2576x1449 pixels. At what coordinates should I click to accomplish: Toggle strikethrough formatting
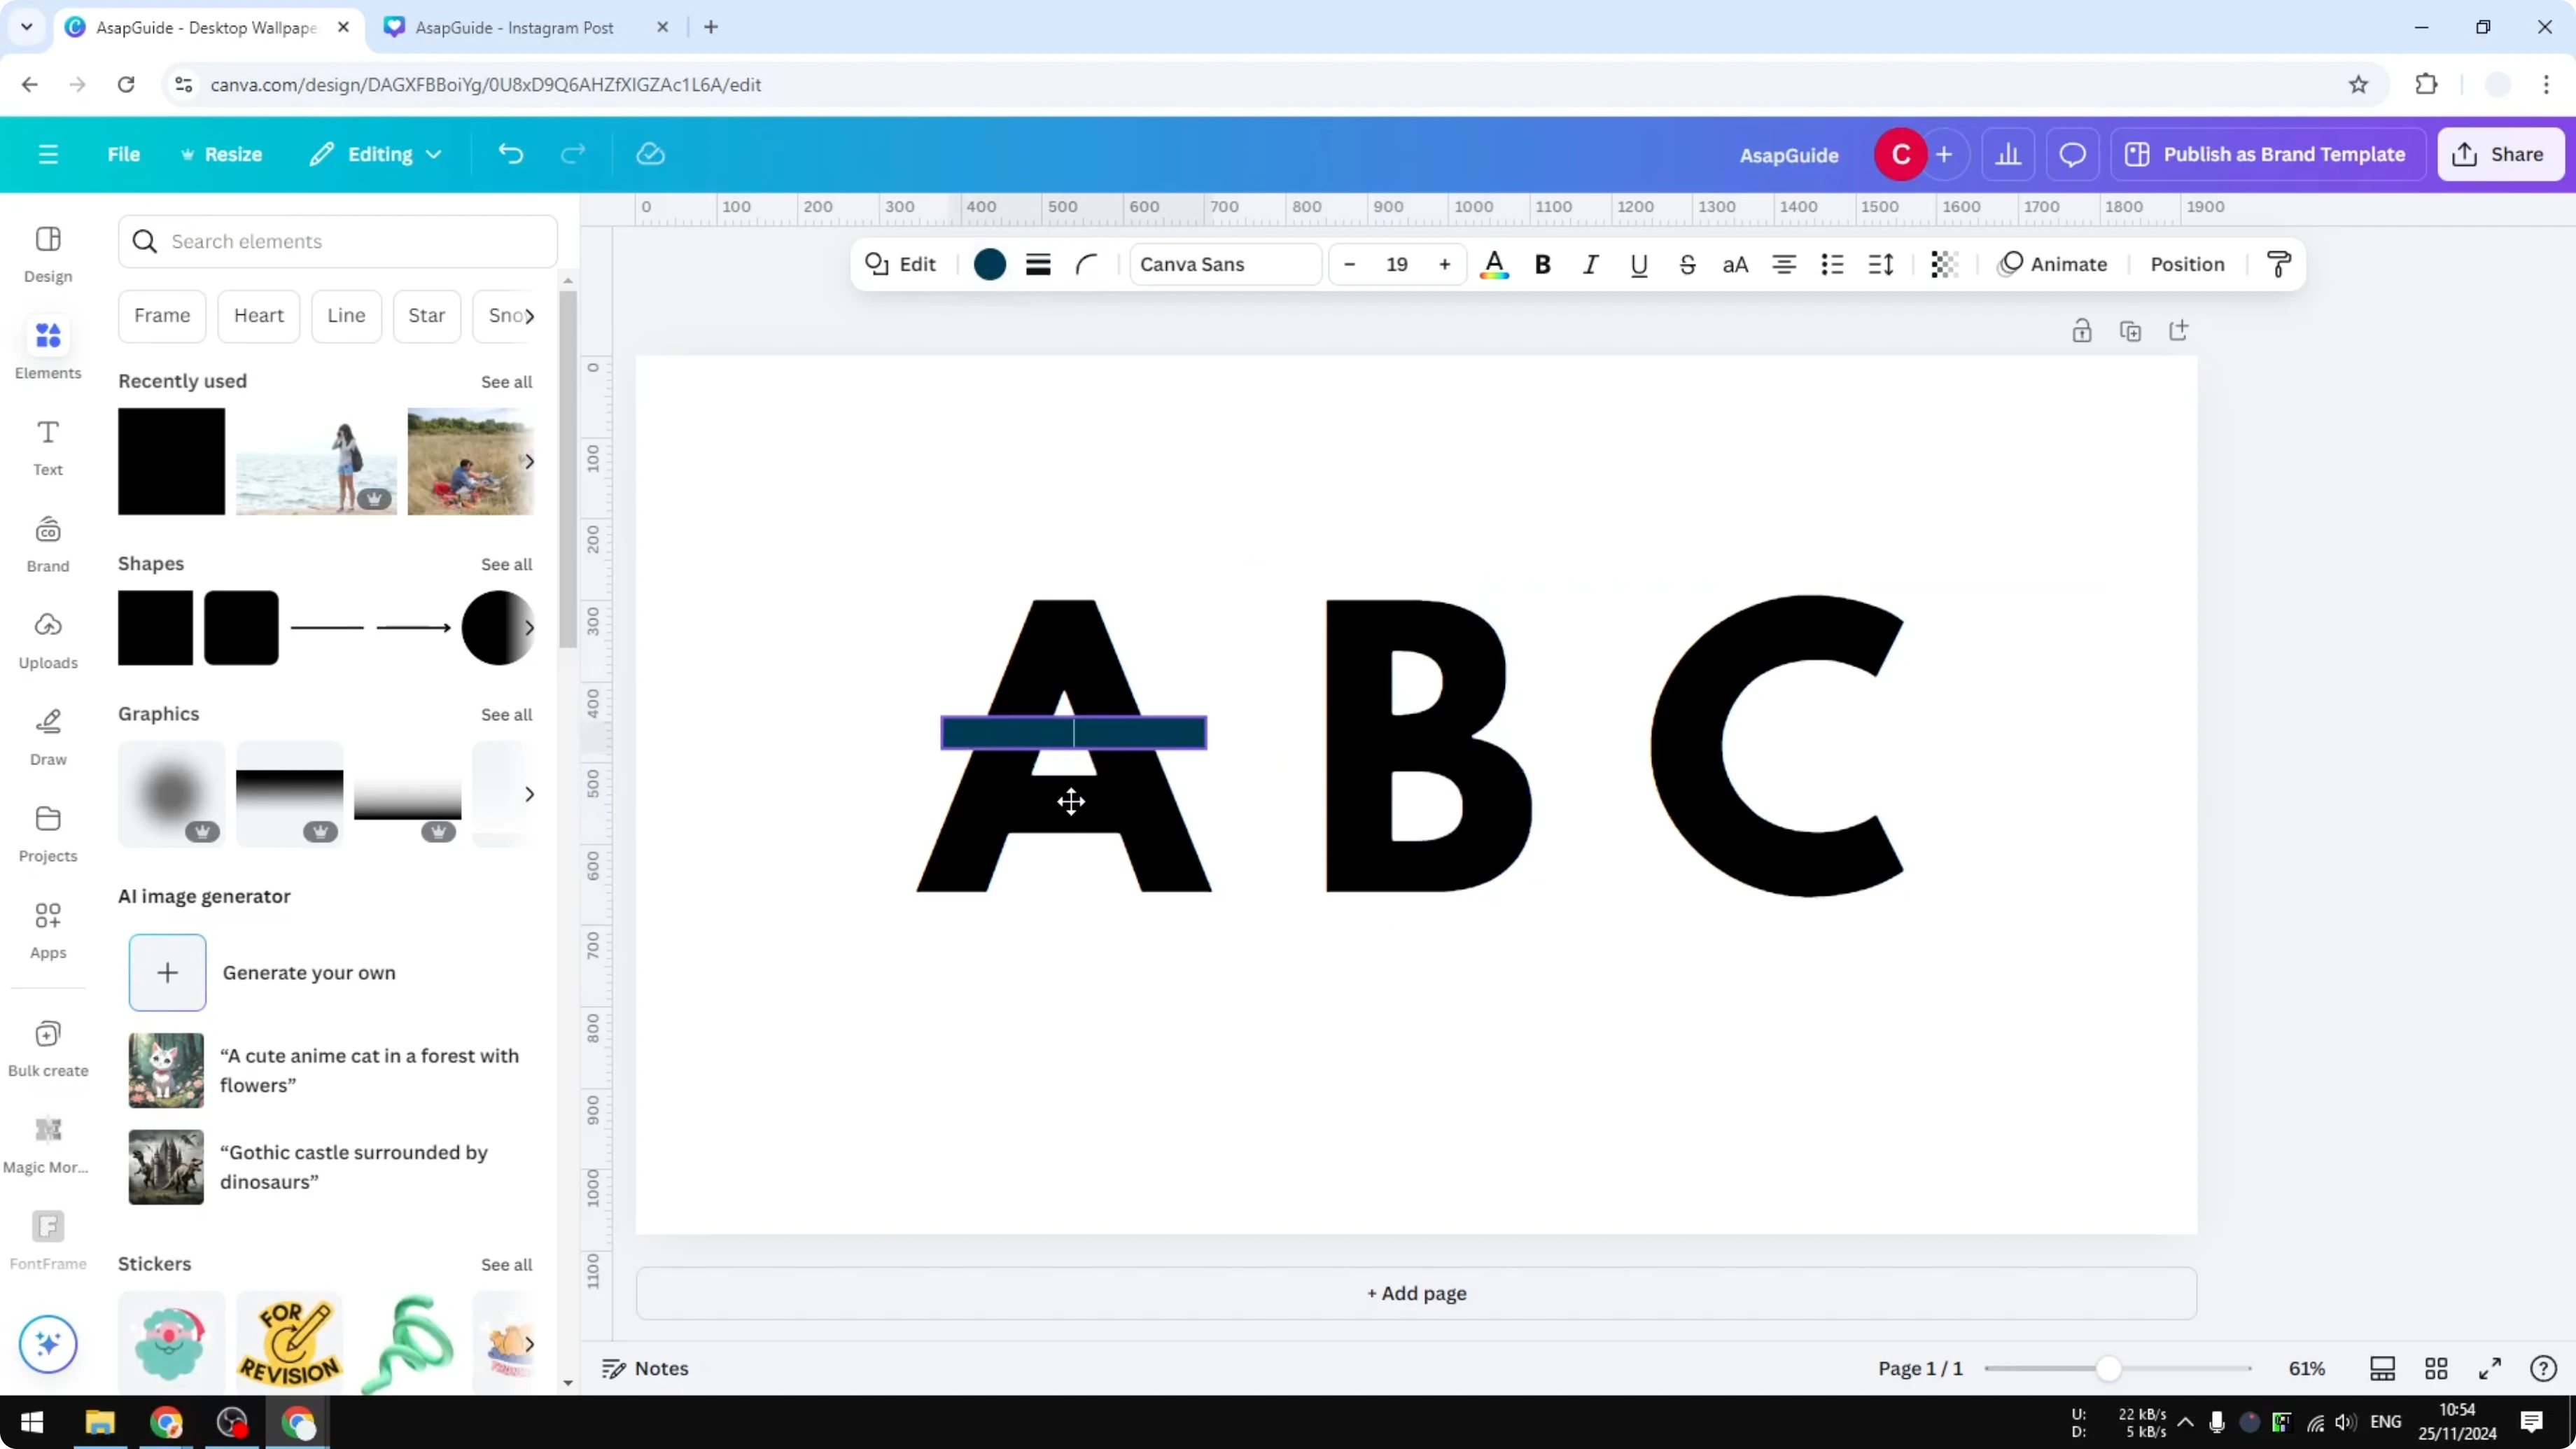1687,264
